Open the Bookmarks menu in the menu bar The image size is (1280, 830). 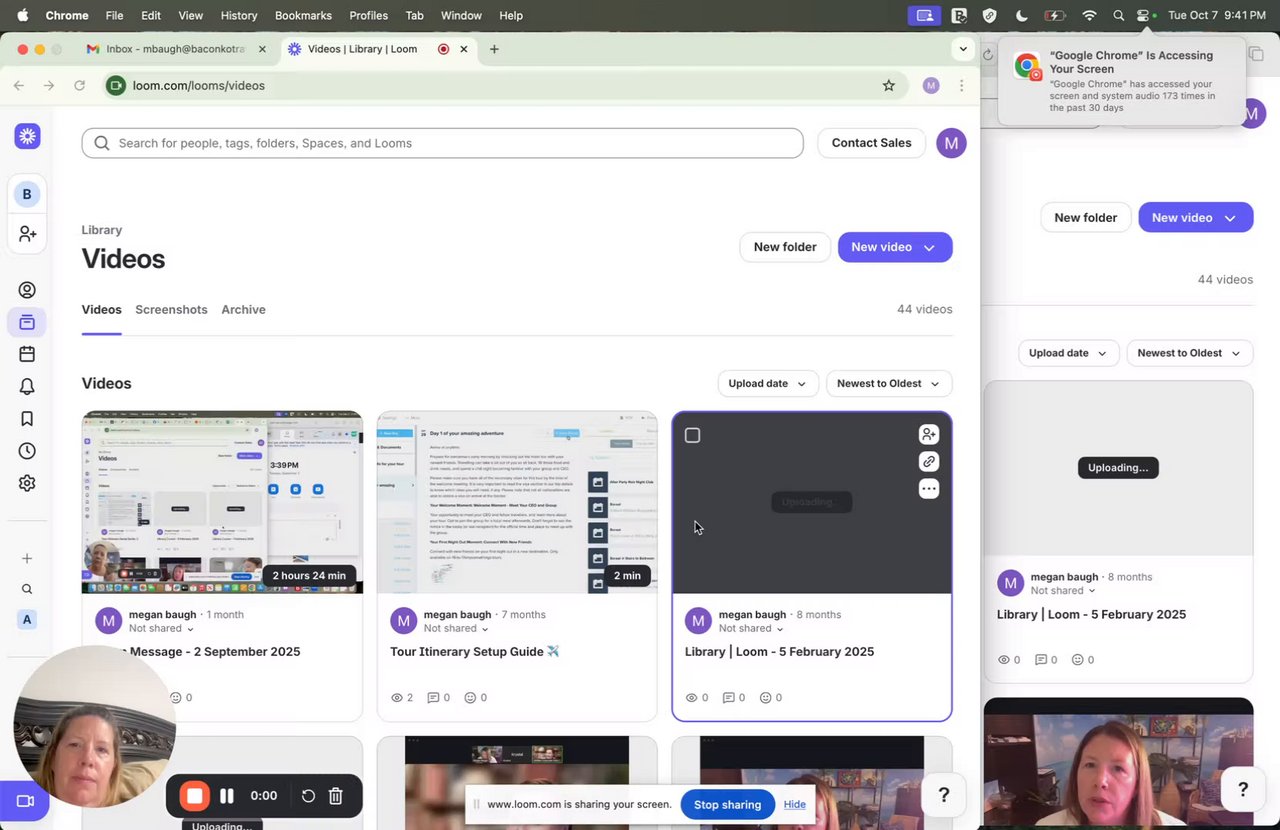pyautogui.click(x=303, y=15)
